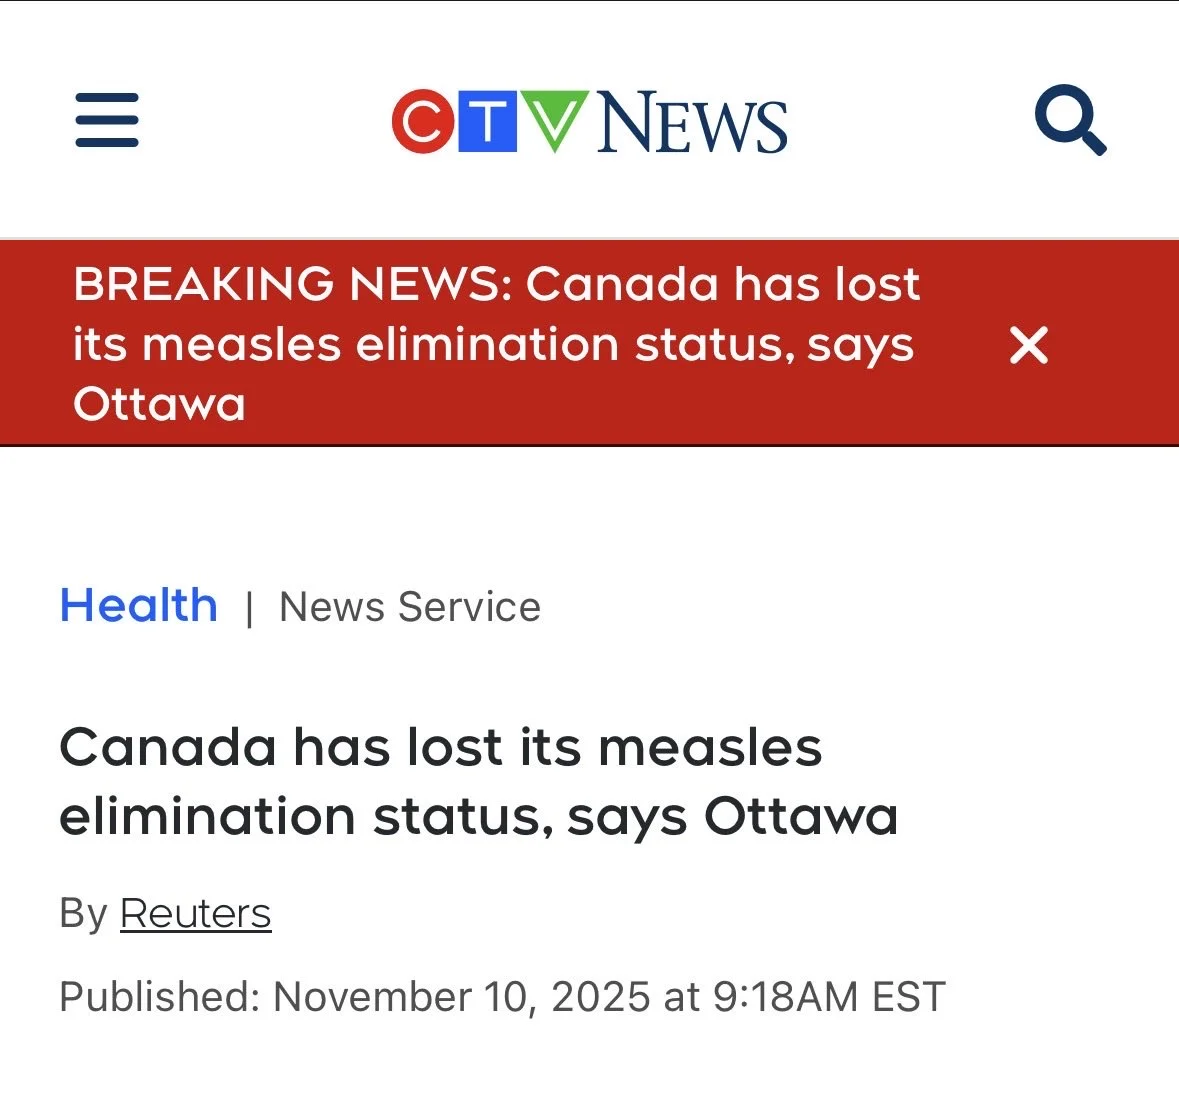Open the breaking news measles banner story

click(x=495, y=345)
